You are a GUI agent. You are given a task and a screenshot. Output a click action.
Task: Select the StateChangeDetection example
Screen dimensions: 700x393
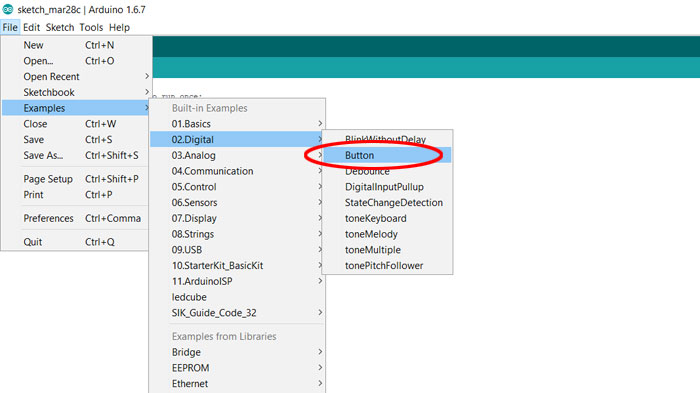coord(387,202)
